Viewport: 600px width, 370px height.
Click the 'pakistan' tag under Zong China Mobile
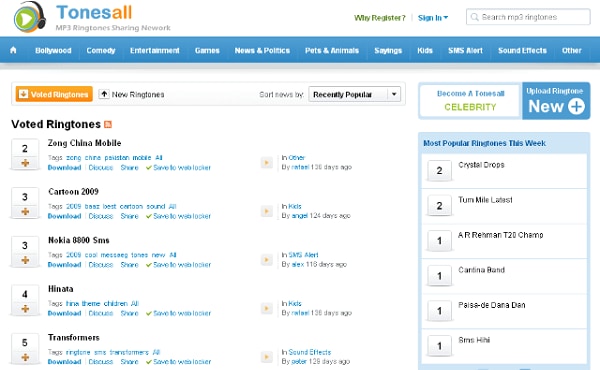(117, 158)
